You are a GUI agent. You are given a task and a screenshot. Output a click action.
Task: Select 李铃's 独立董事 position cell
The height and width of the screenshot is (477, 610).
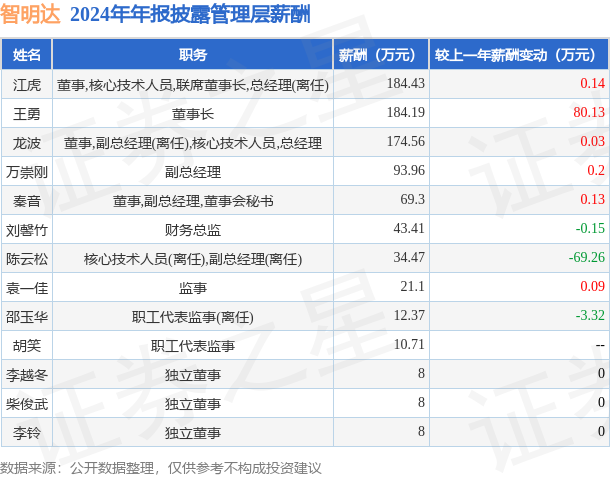point(193,433)
